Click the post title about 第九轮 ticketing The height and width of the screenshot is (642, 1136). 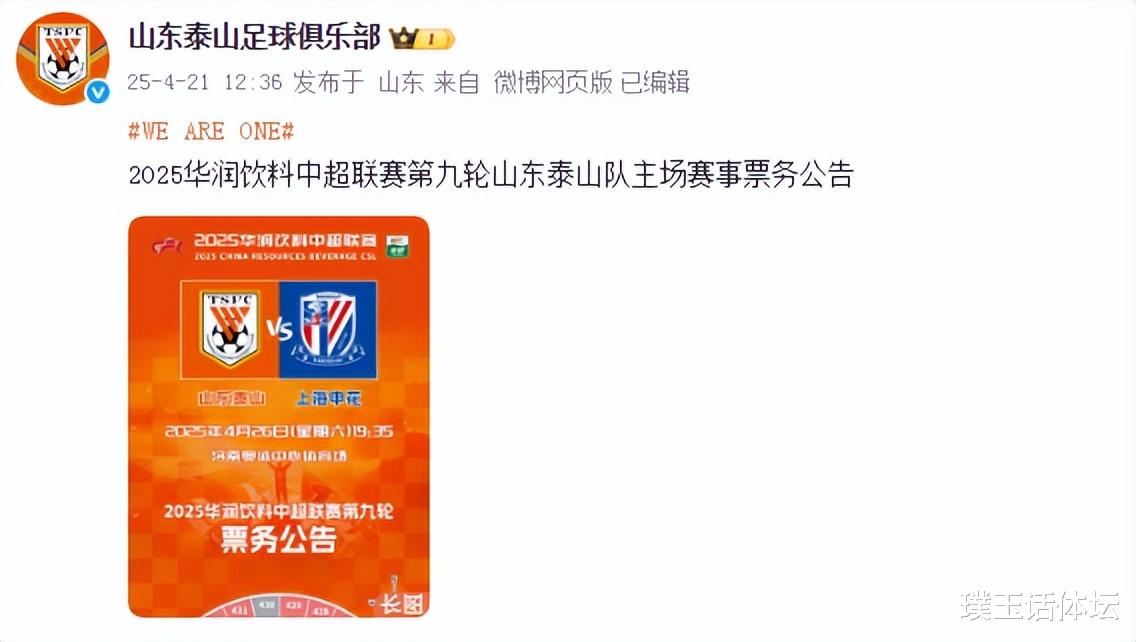click(491, 175)
